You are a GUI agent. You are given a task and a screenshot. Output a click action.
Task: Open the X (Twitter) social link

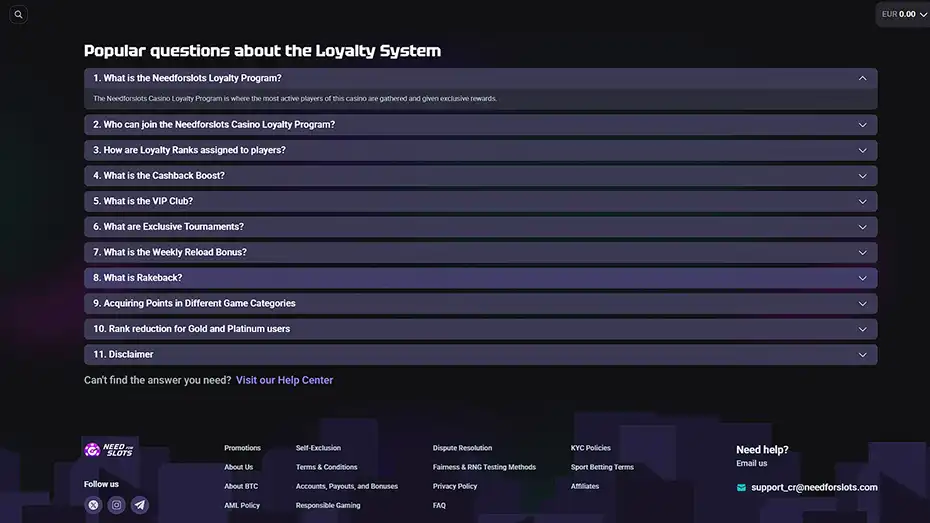(x=93, y=505)
